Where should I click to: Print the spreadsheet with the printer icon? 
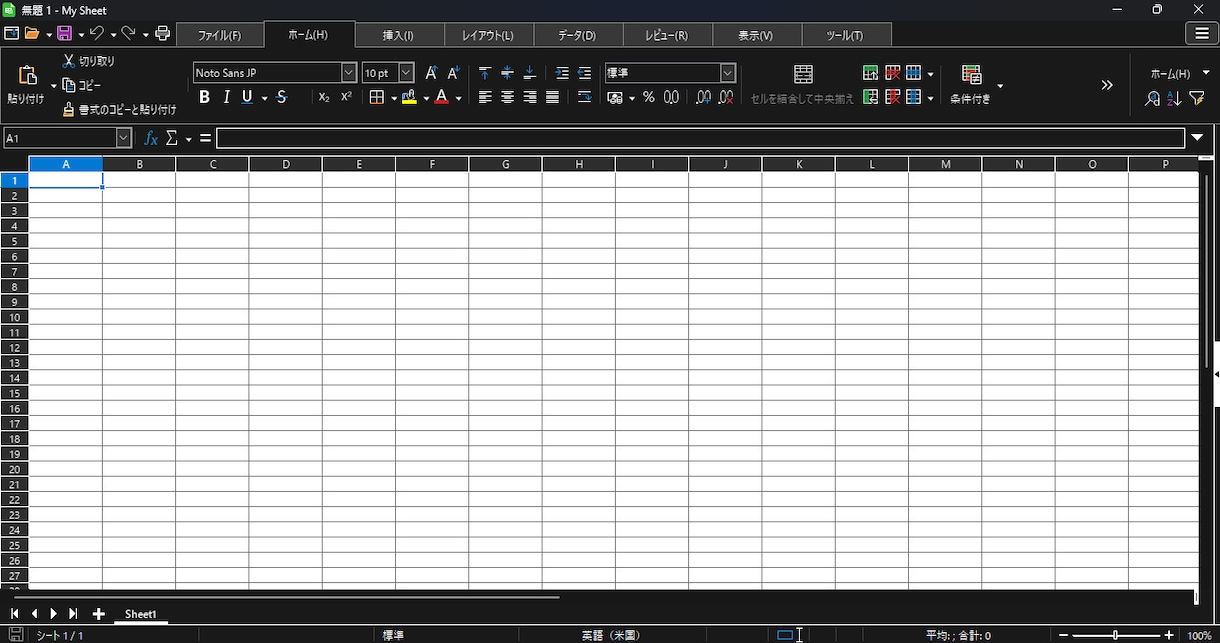[163, 33]
